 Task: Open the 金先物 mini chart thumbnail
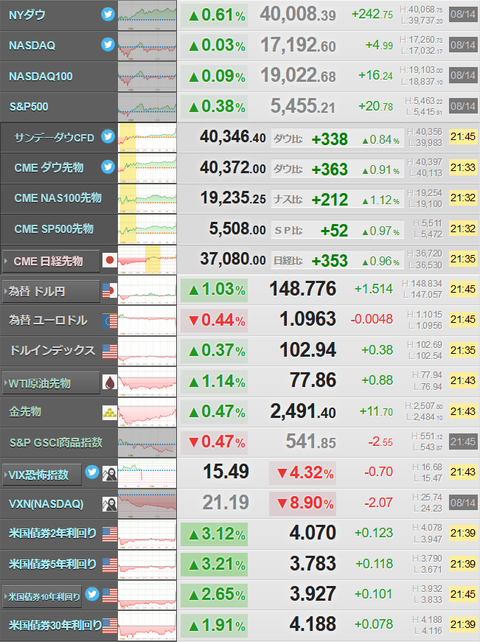click(147, 412)
